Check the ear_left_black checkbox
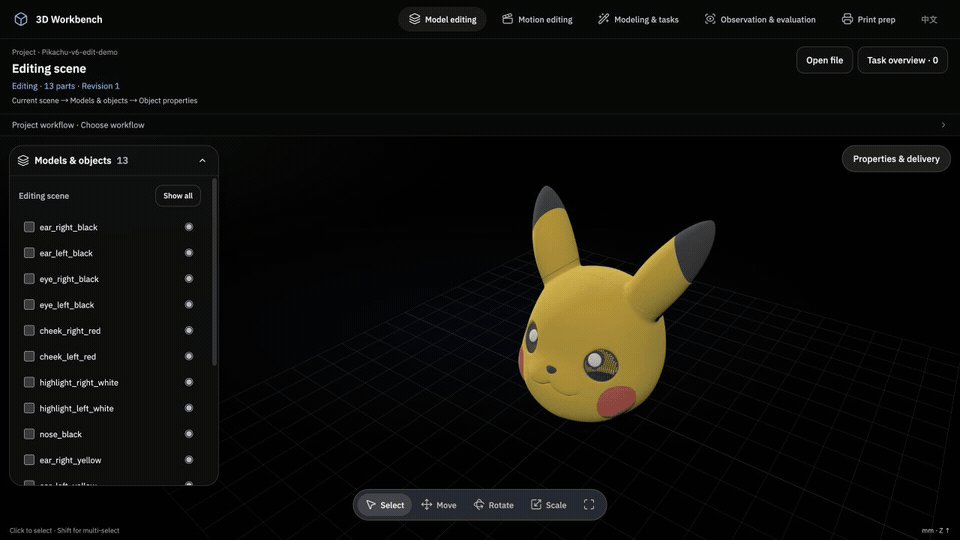Viewport: 960px width, 540px height. tap(29, 253)
